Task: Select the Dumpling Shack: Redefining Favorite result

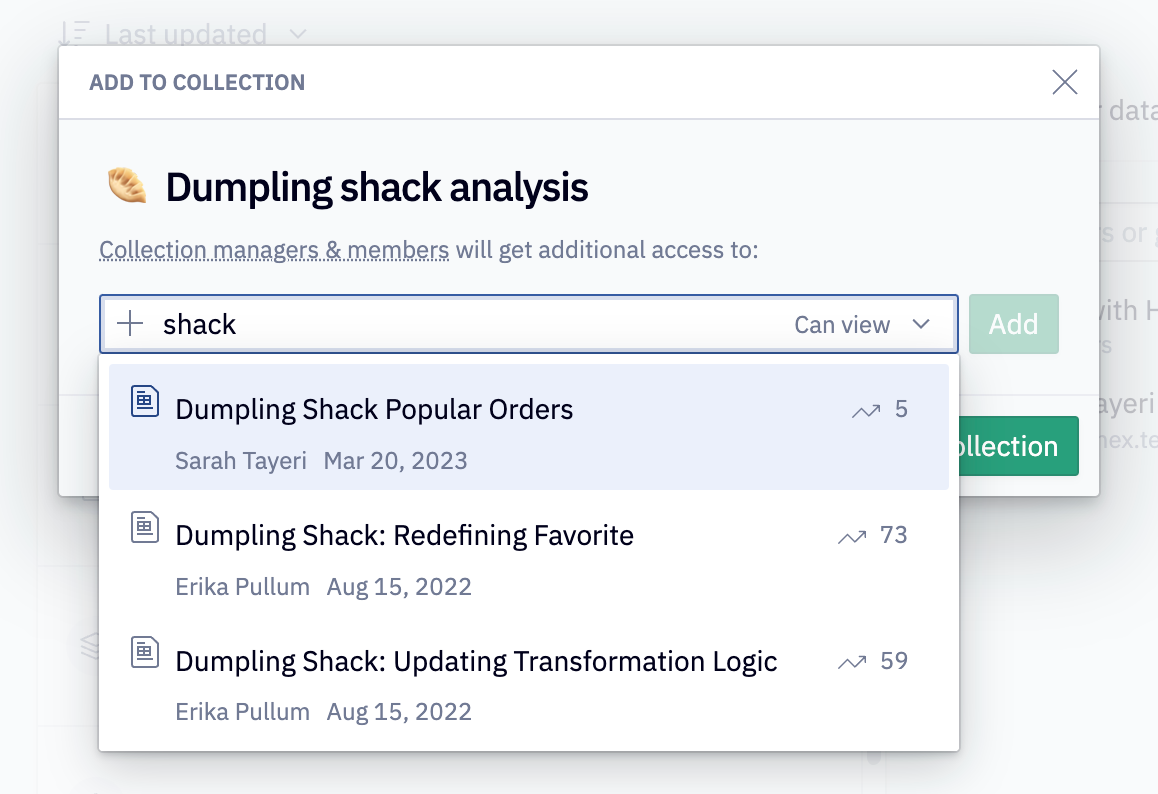Action: (404, 535)
